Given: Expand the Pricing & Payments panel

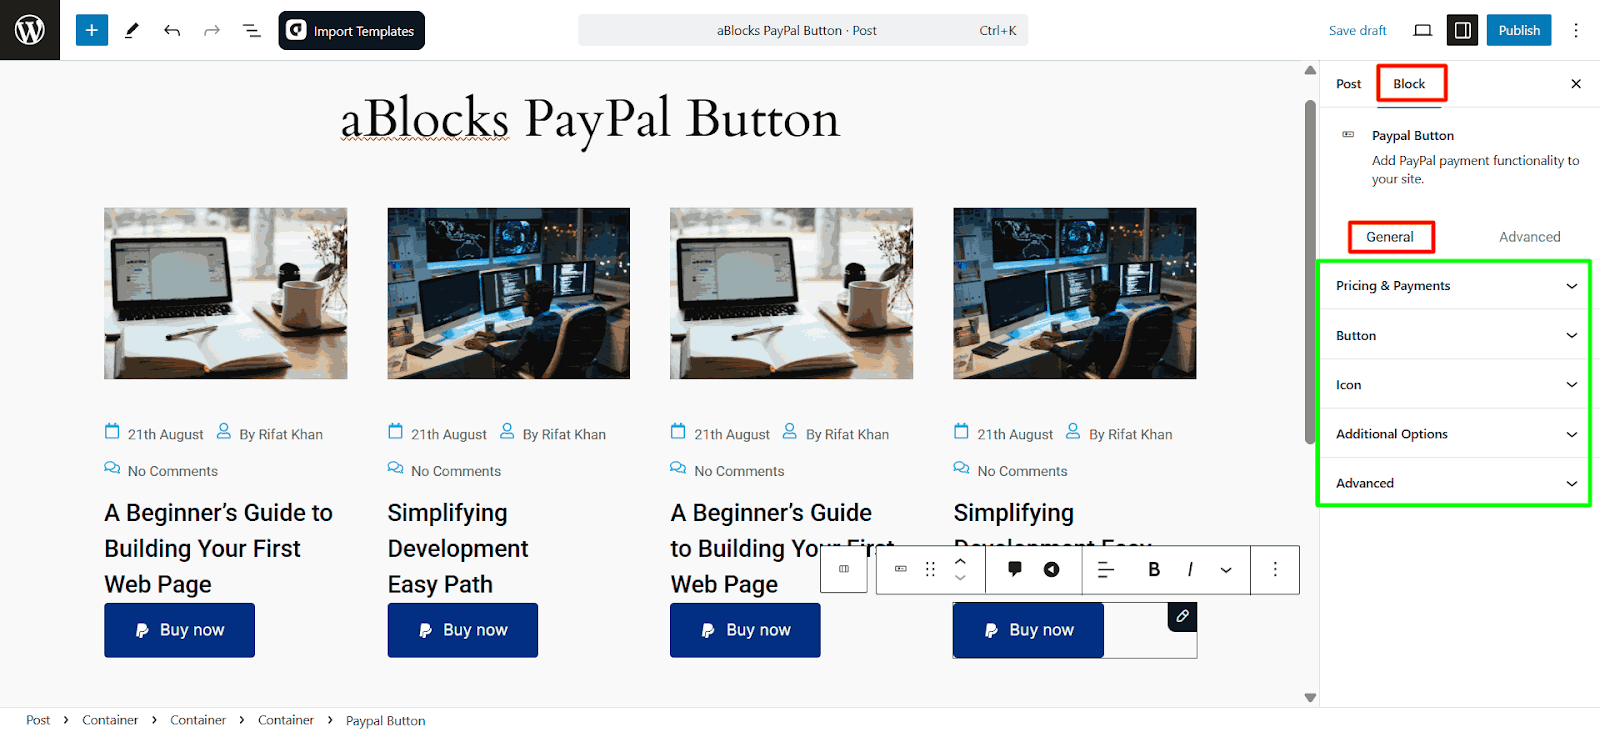Looking at the screenshot, I should pos(1456,286).
